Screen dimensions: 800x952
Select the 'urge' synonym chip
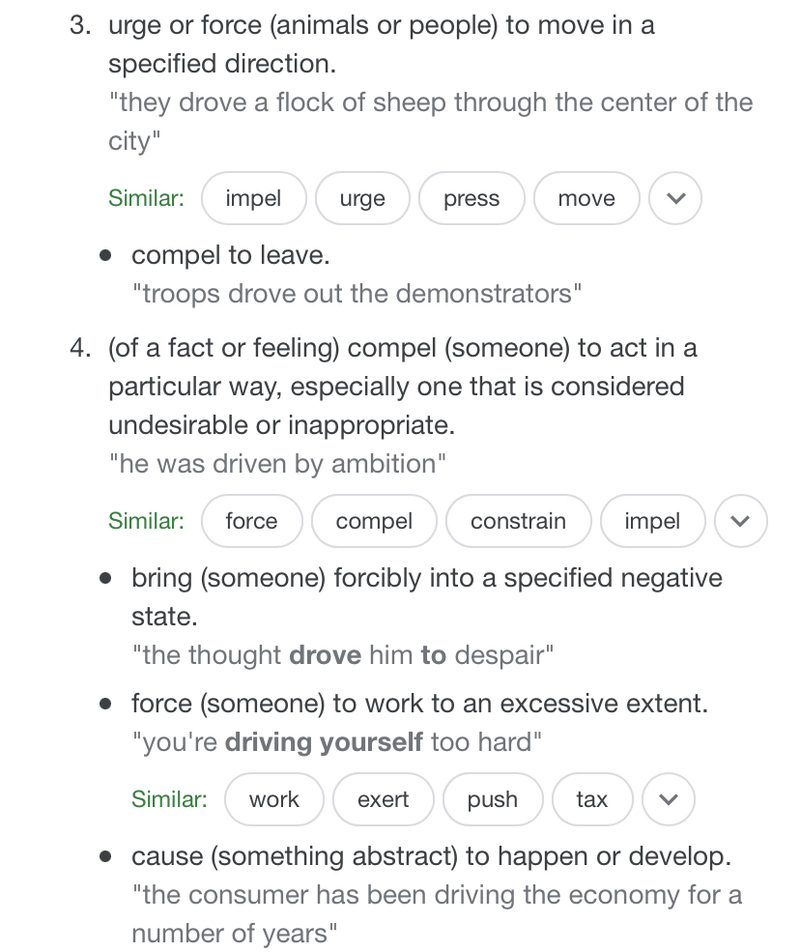(x=362, y=199)
